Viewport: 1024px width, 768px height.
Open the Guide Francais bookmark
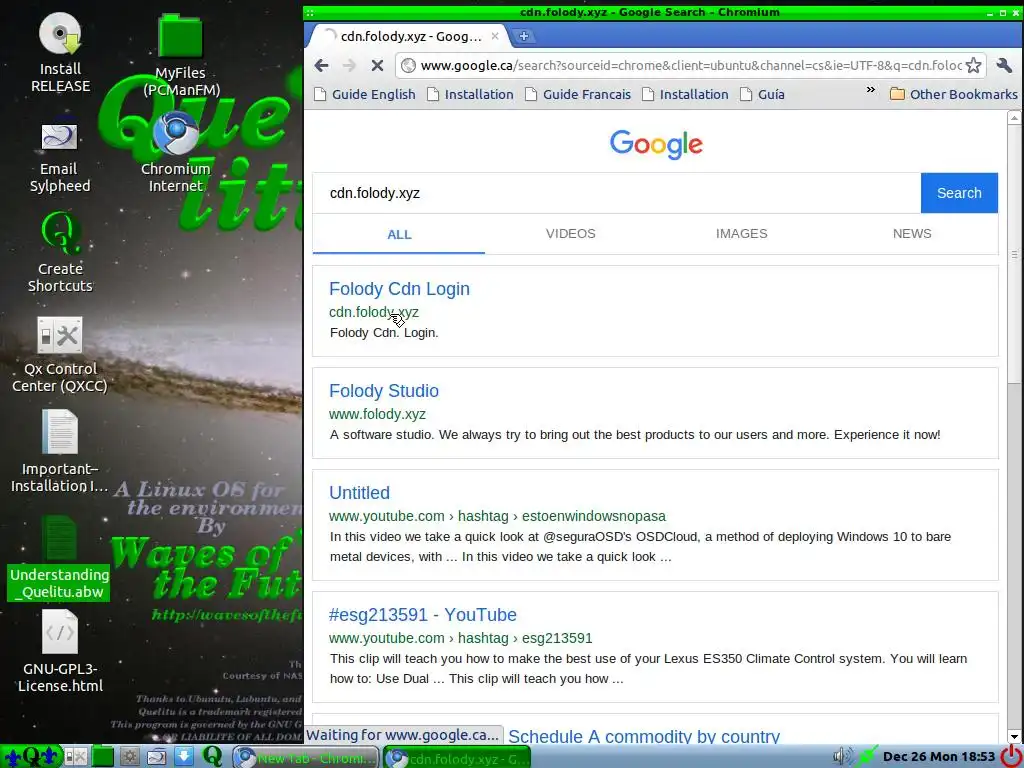[x=578, y=94]
